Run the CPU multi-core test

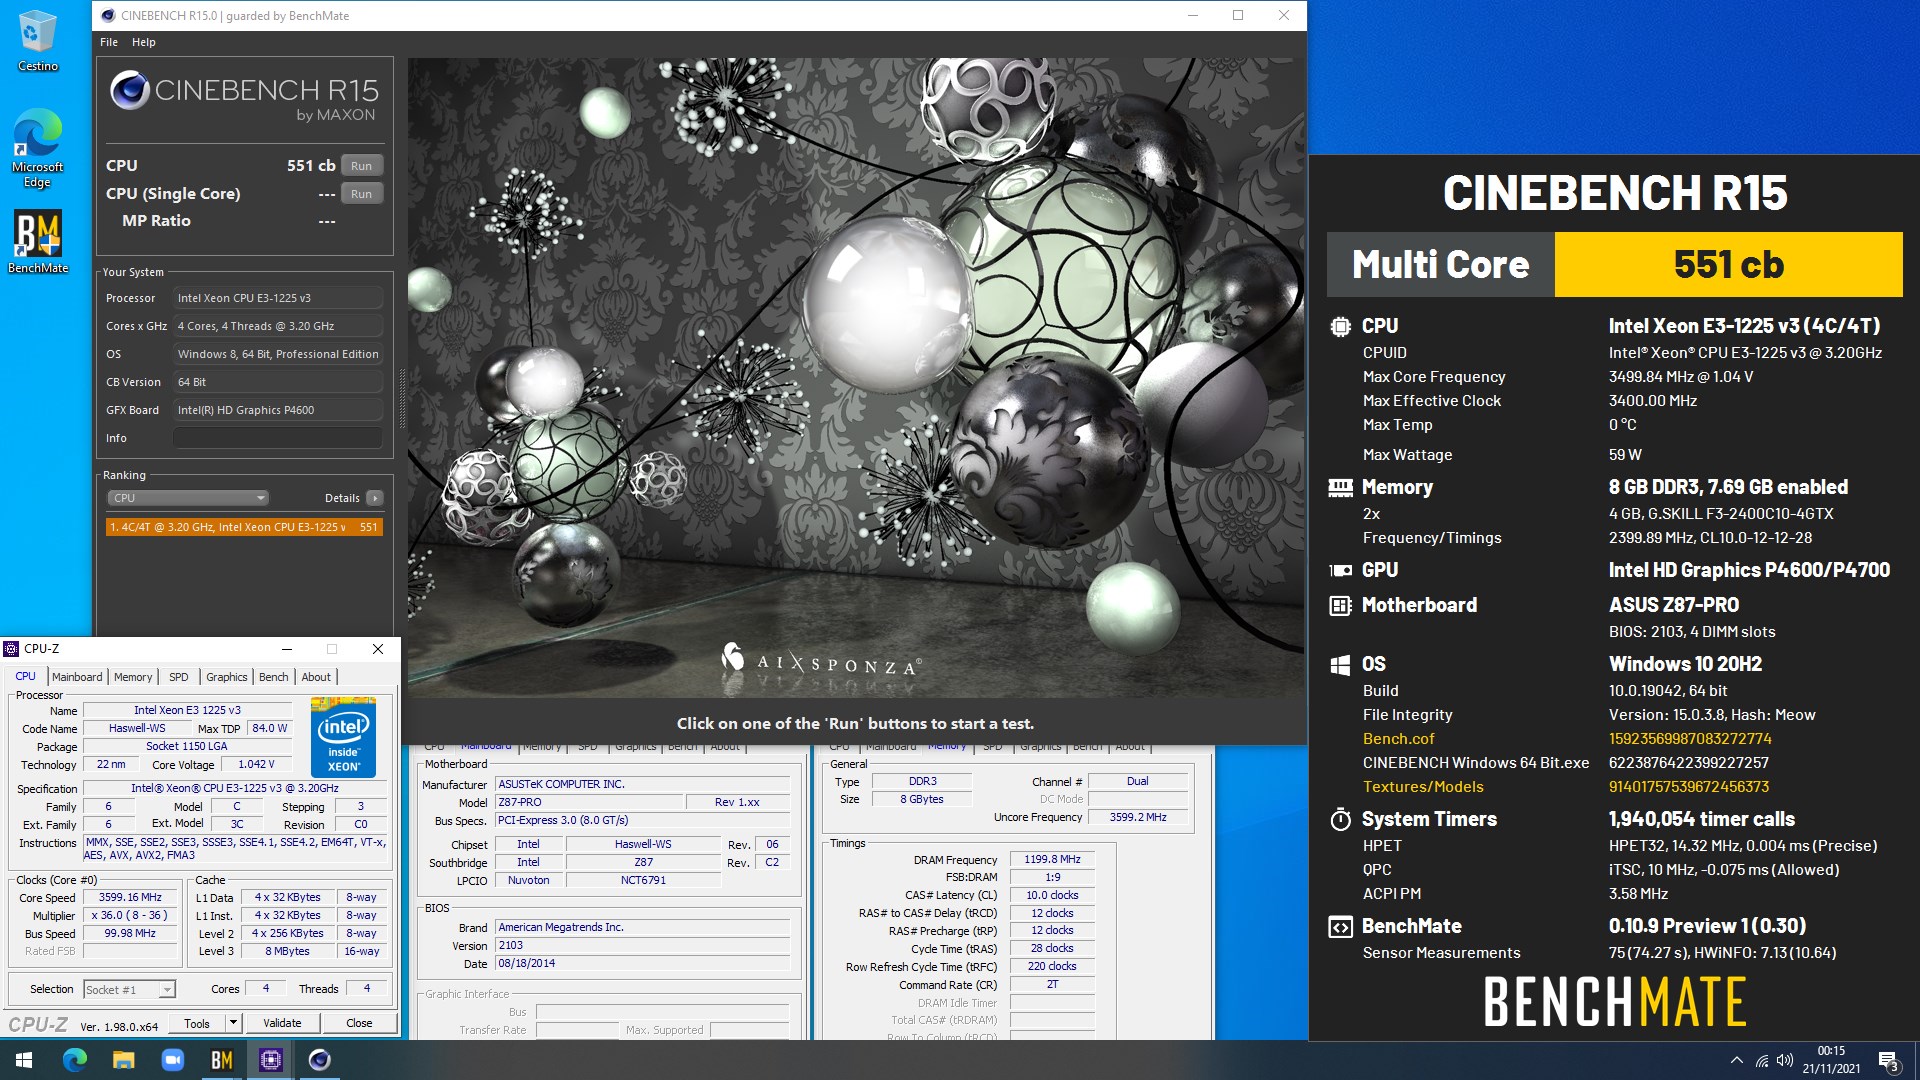tap(362, 166)
